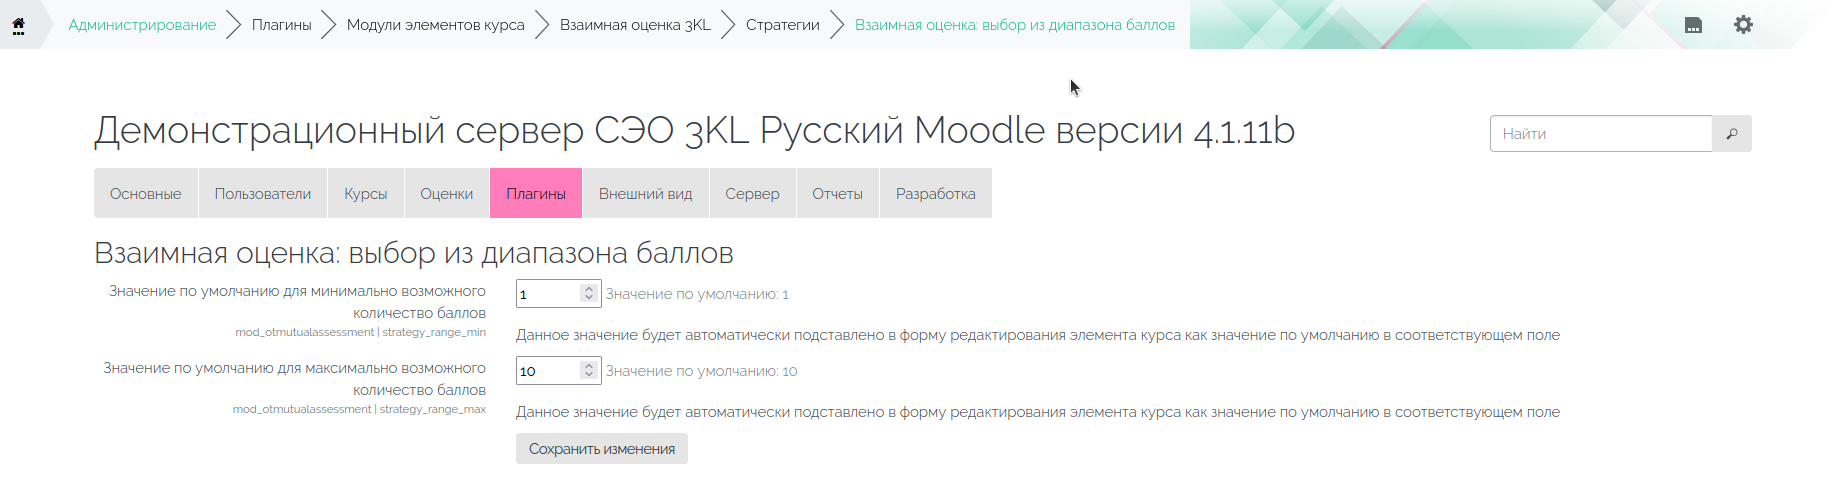Focus the Найти search field
The height and width of the screenshot is (479, 1835).
click(1601, 134)
